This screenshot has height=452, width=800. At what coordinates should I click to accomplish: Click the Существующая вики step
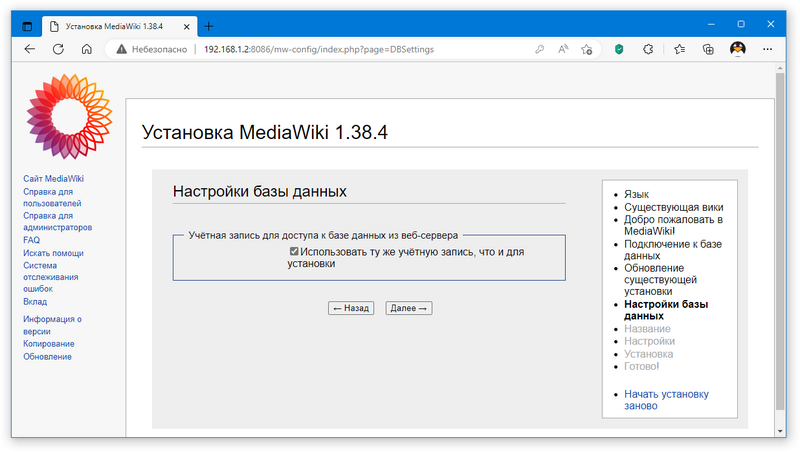tap(673, 207)
